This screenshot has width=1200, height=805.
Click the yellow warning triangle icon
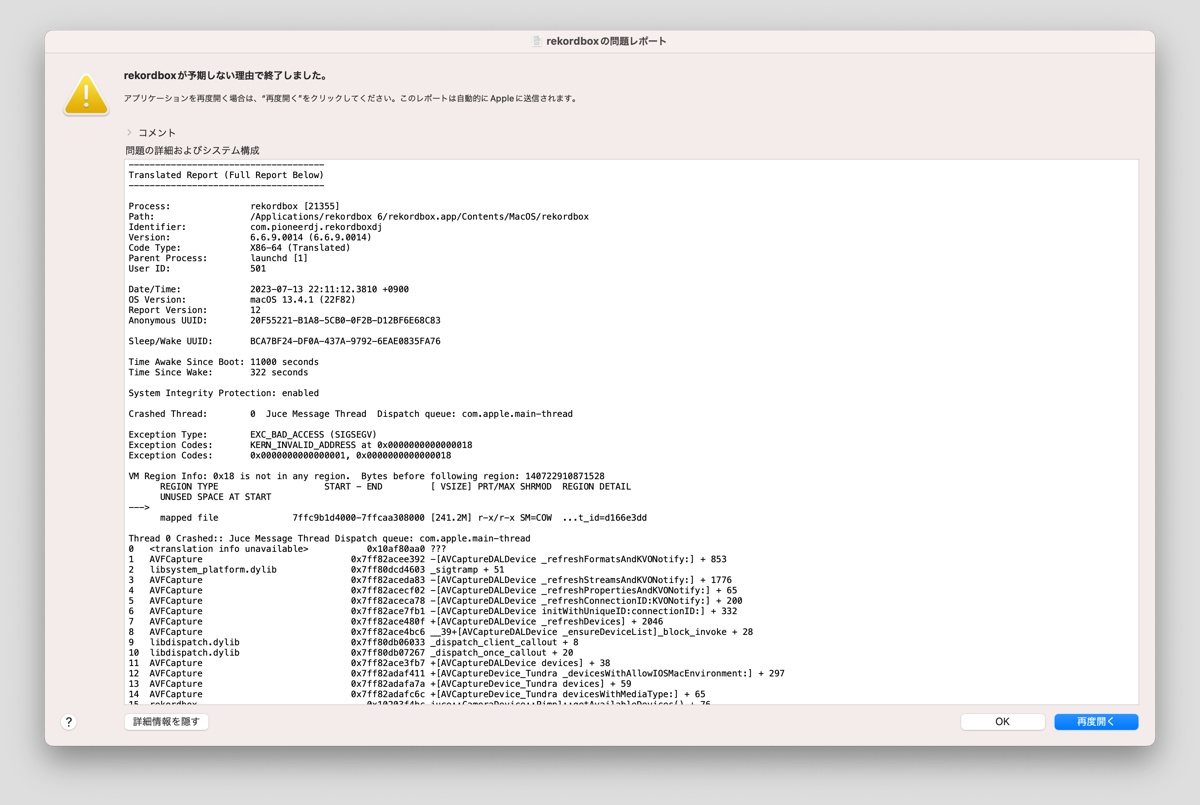[x=86, y=95]
